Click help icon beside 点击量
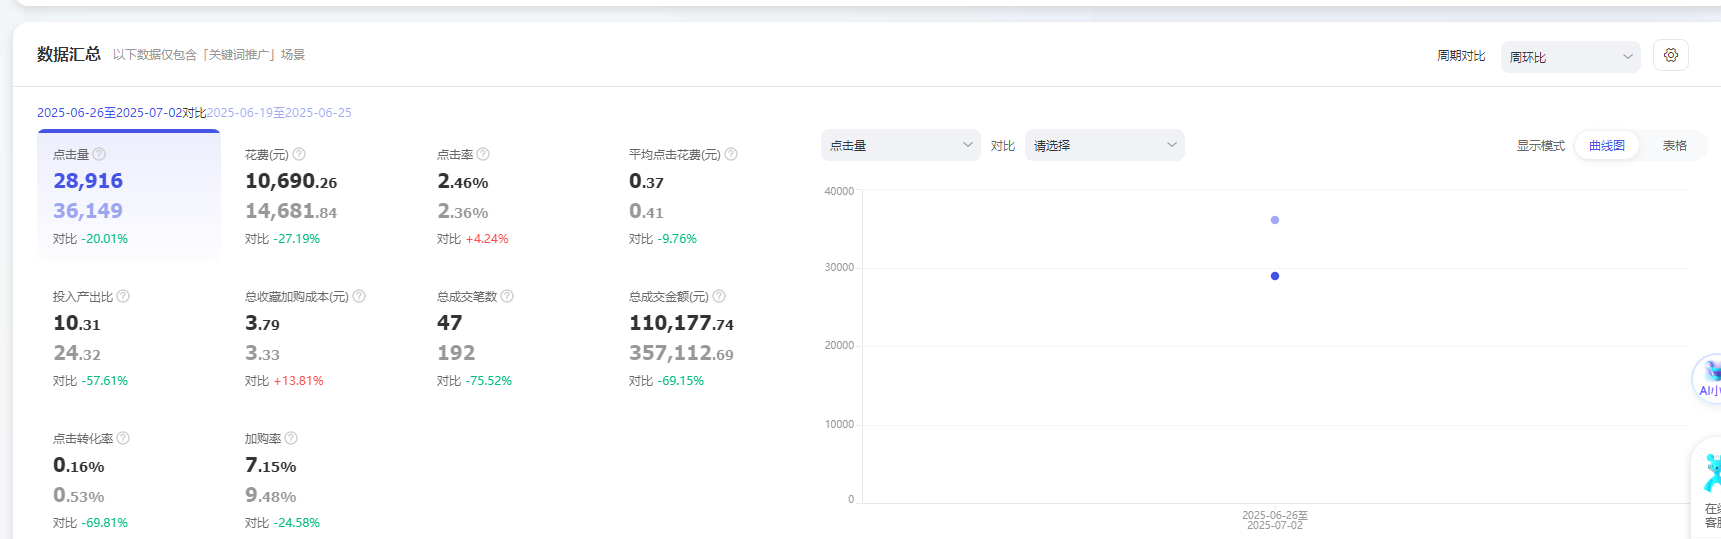Viewport: 1721px width, 539px height. (x=99, y=155)
